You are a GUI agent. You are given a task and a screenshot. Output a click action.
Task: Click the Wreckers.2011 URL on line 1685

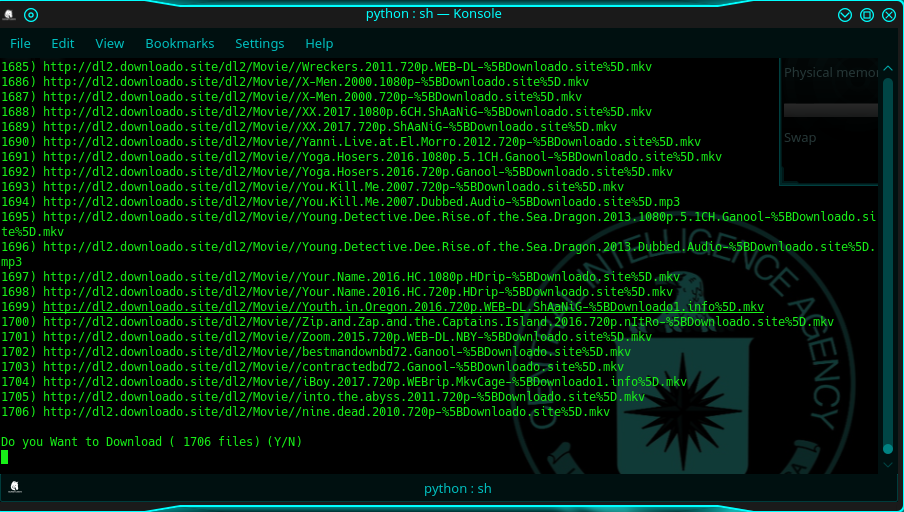tap(347, 67)
